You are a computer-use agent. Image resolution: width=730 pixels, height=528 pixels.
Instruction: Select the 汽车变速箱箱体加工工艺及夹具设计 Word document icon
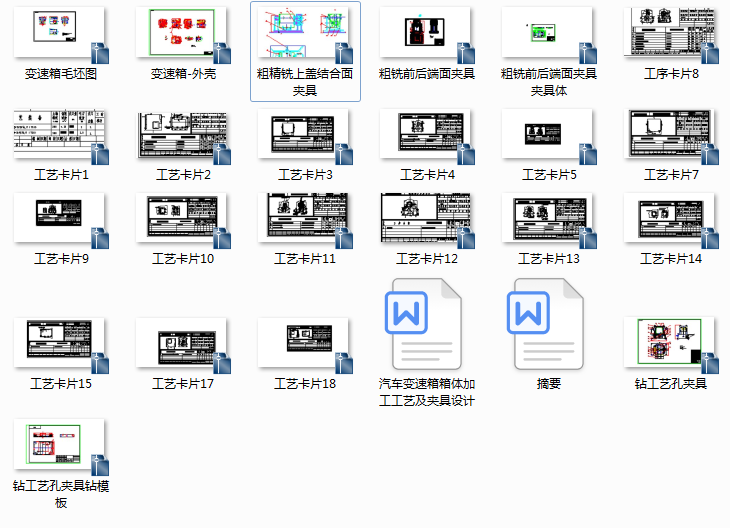pyautogui.click(x=424, y=324)
